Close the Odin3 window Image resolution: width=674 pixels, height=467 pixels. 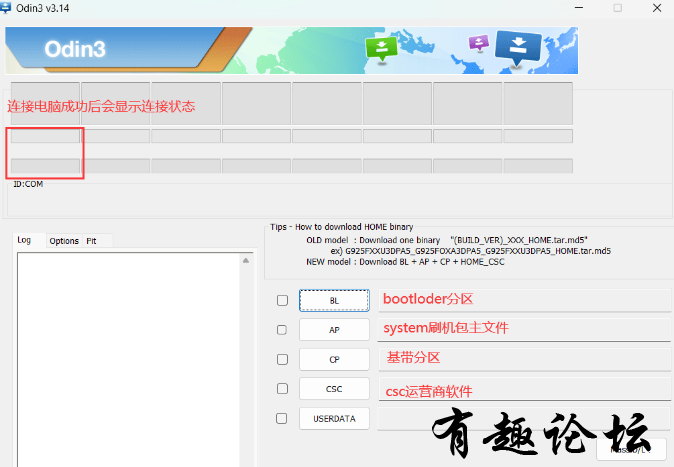657,8
